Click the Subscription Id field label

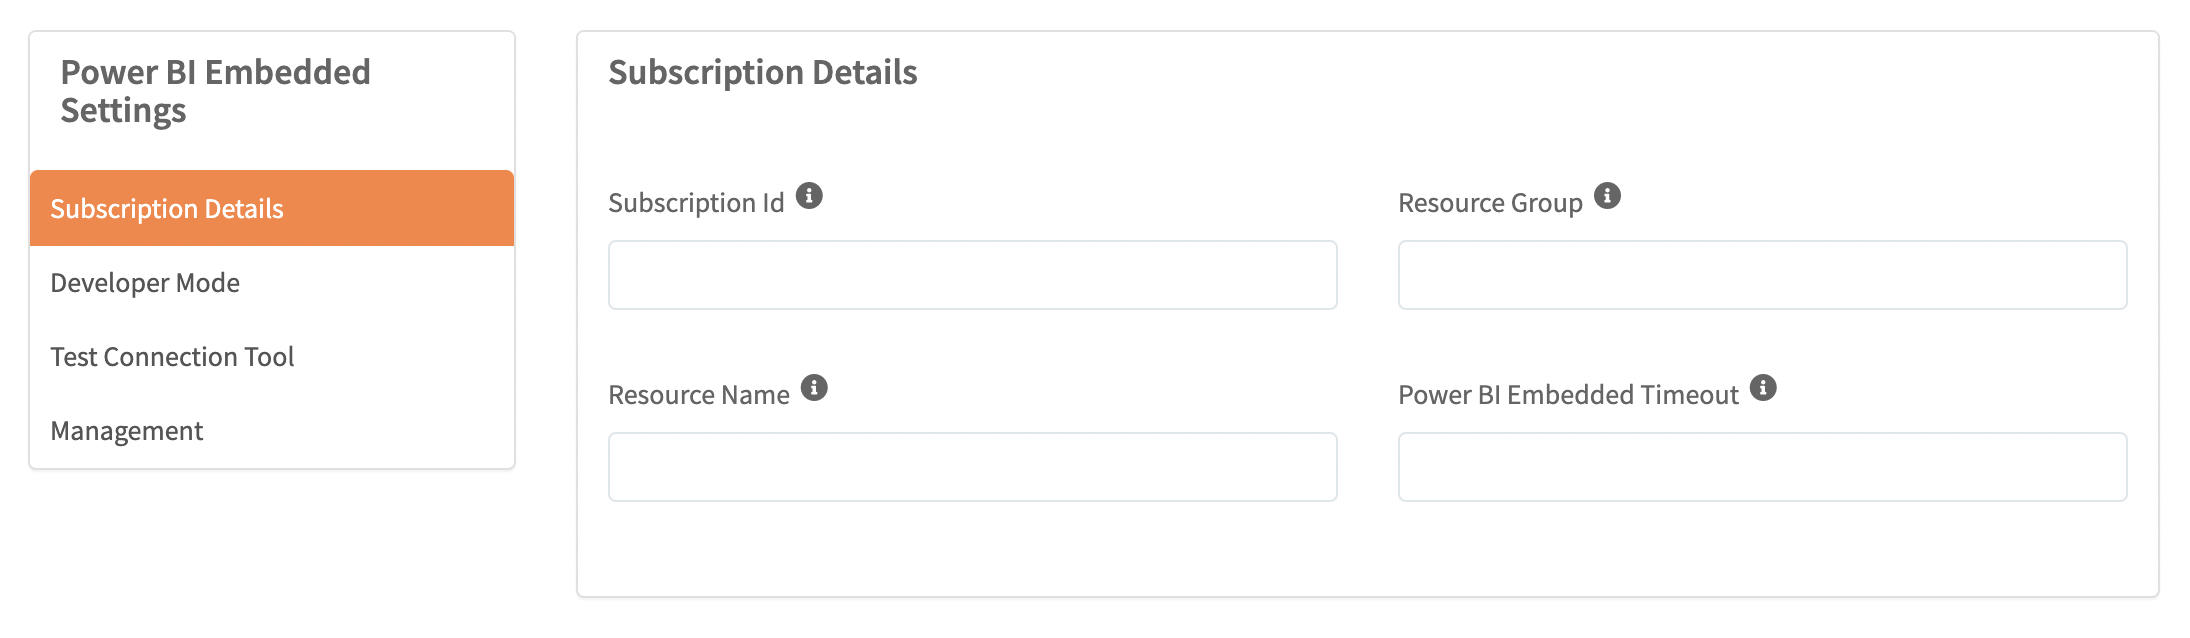click(x=696, y=203)
